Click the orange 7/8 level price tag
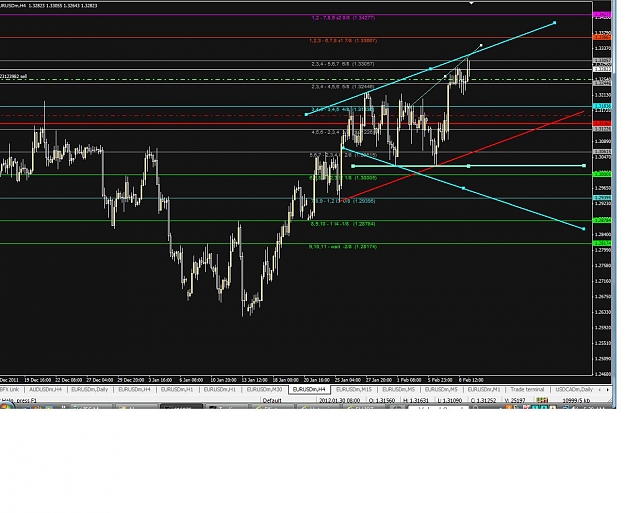Screen dimensions: 625x513 coord(602,37)
